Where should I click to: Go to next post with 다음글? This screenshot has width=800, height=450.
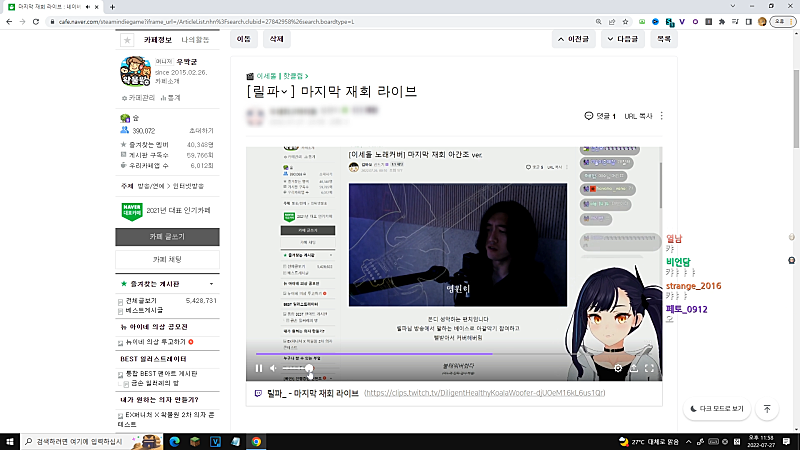pos(622,39)
